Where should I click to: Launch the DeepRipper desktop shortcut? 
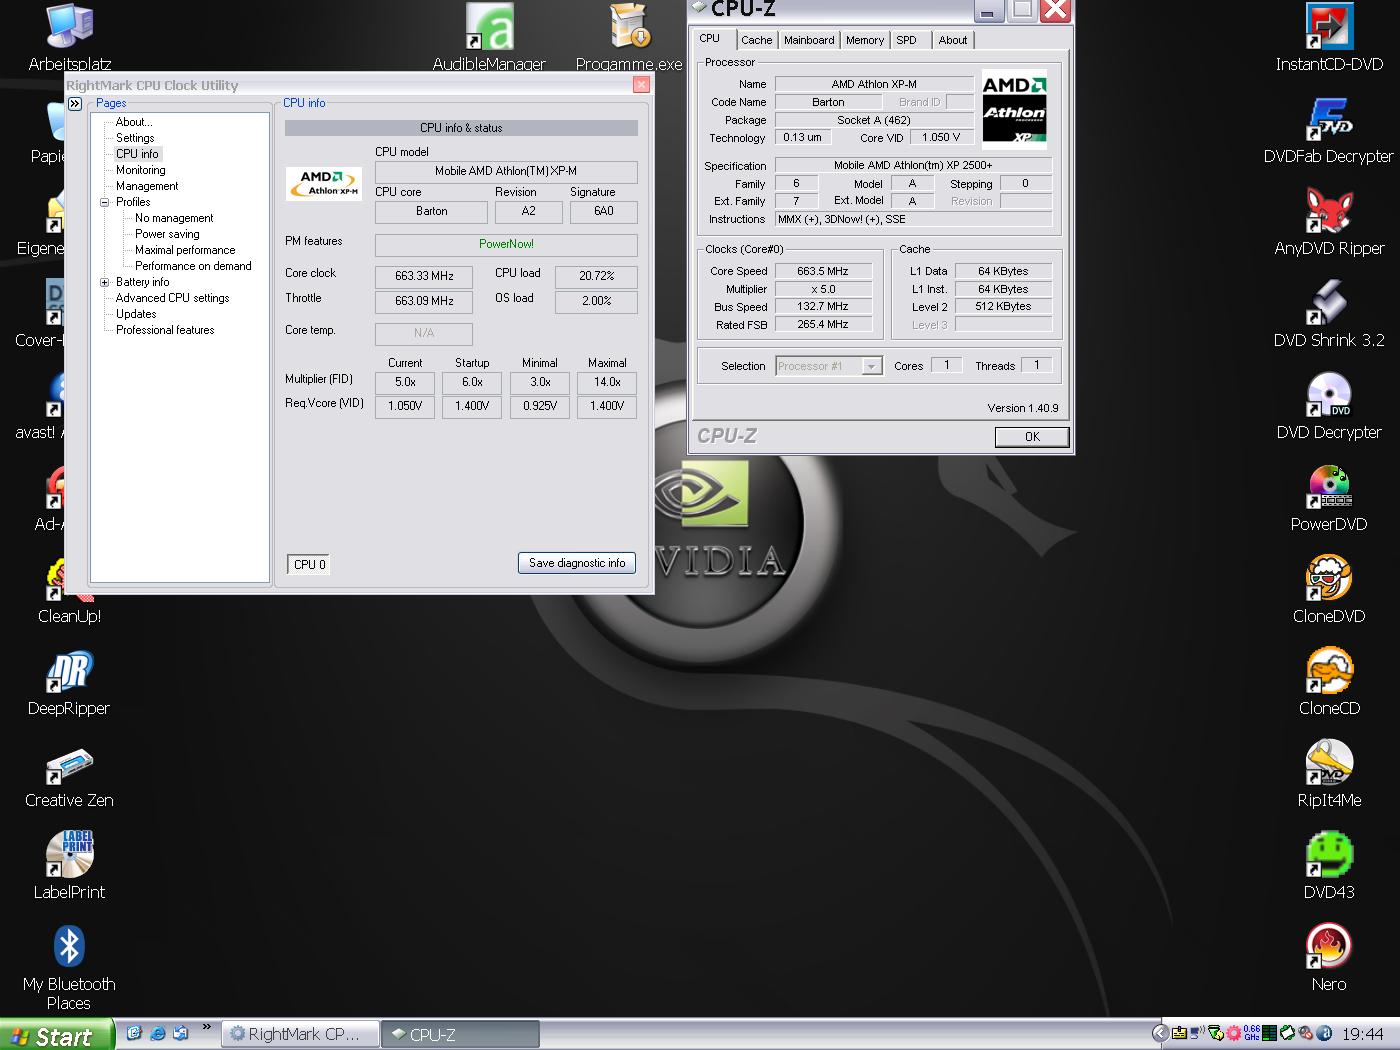tap(69, 672)
